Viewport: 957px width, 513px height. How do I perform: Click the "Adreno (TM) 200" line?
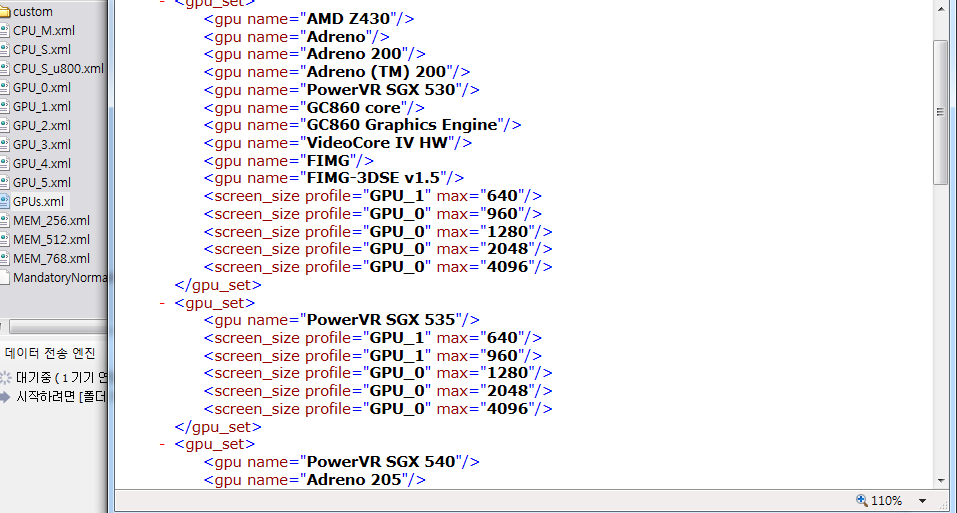(337, 72)
